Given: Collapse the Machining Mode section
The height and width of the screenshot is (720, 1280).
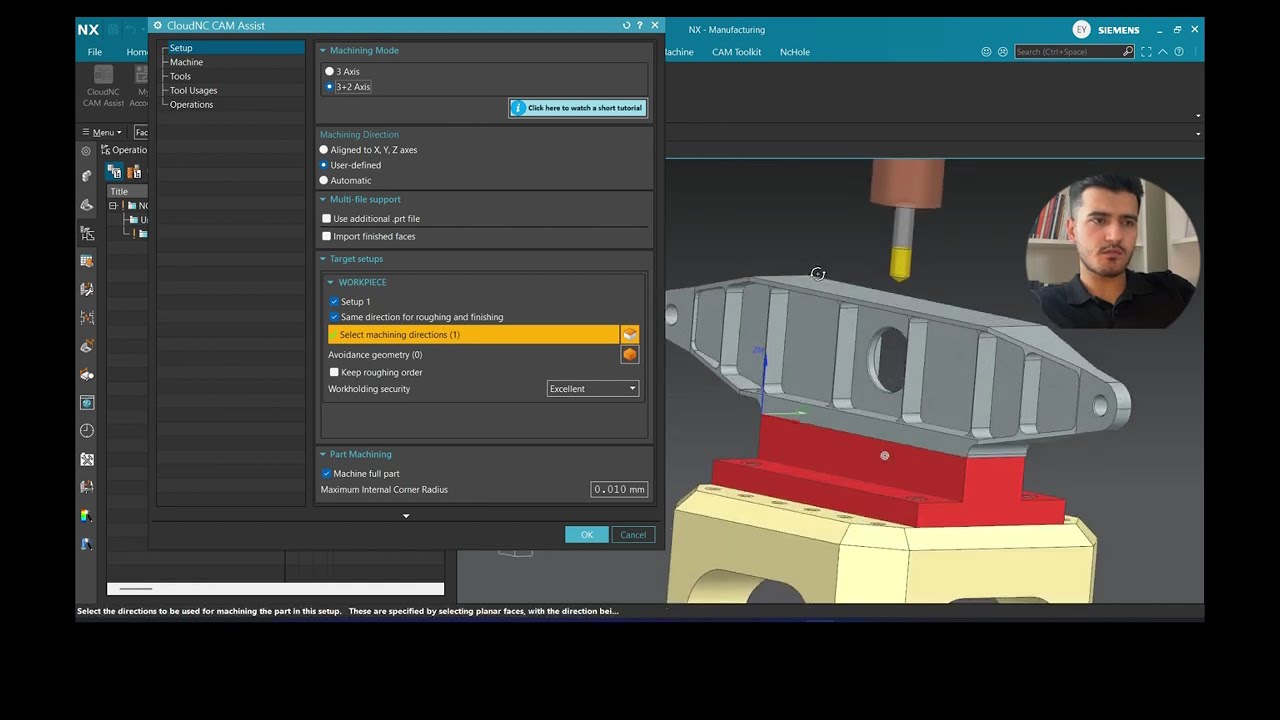Looking at the screenshot, I should coord(323,51).
